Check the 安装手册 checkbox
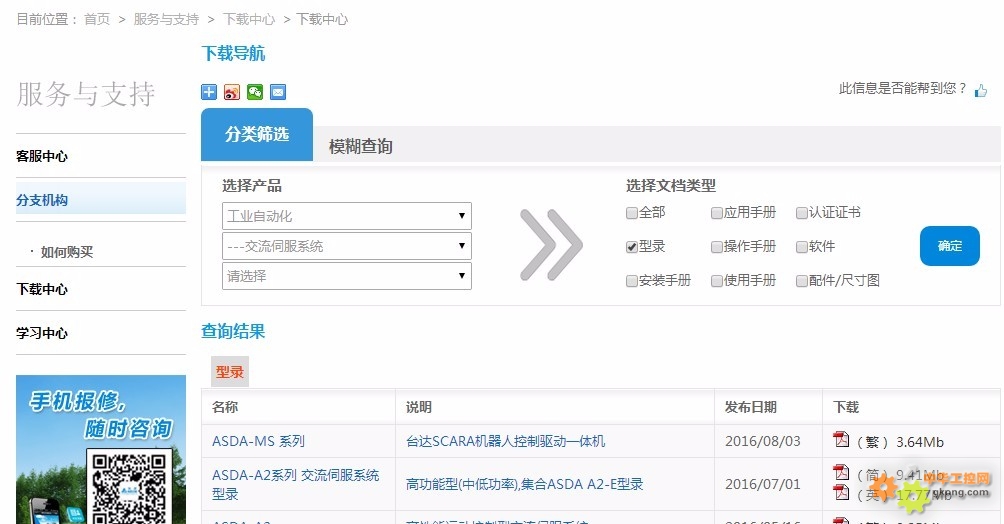 tap(631, 281)
